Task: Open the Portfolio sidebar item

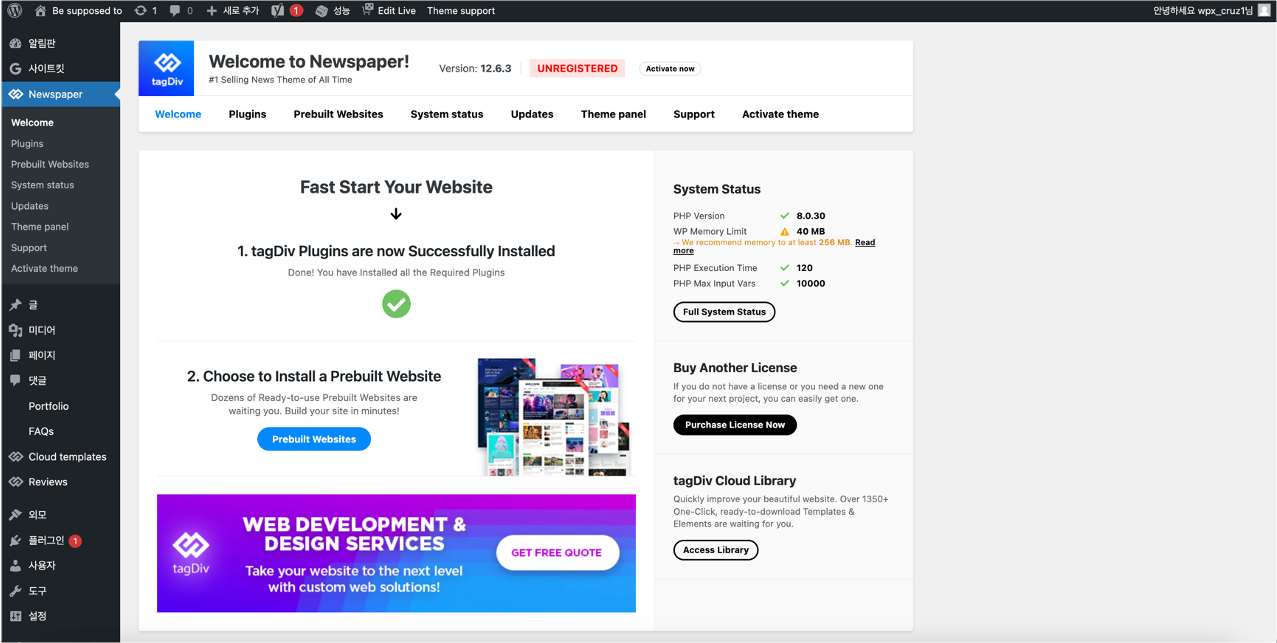Action: [48, 406]
